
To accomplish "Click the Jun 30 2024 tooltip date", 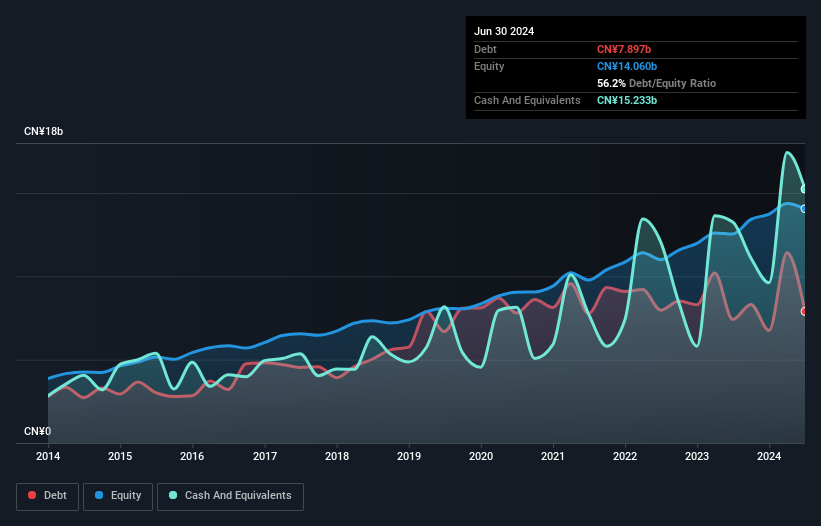I will click(504, 31).
